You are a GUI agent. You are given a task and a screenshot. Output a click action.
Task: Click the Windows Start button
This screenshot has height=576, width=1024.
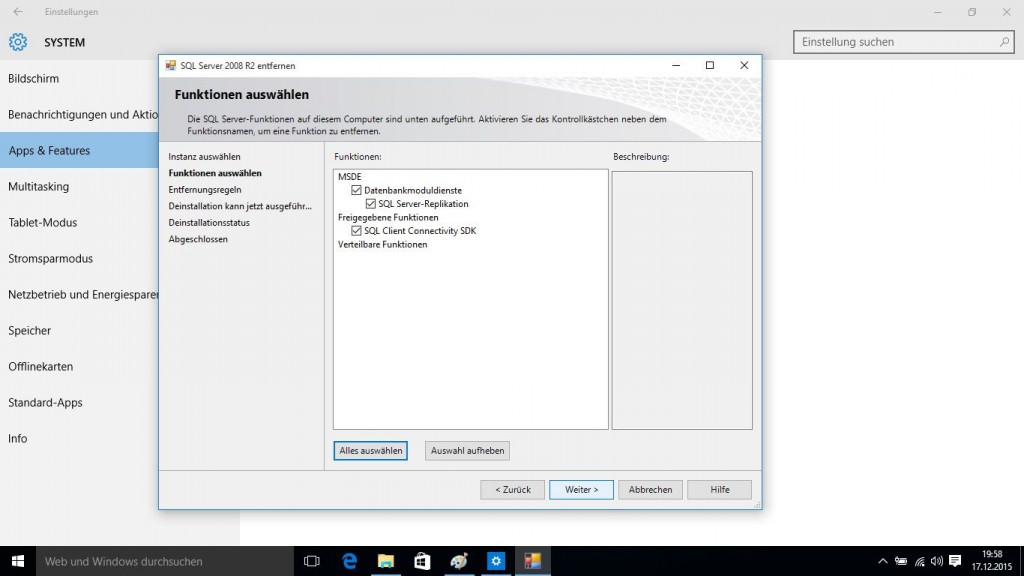tap(18, 561)
